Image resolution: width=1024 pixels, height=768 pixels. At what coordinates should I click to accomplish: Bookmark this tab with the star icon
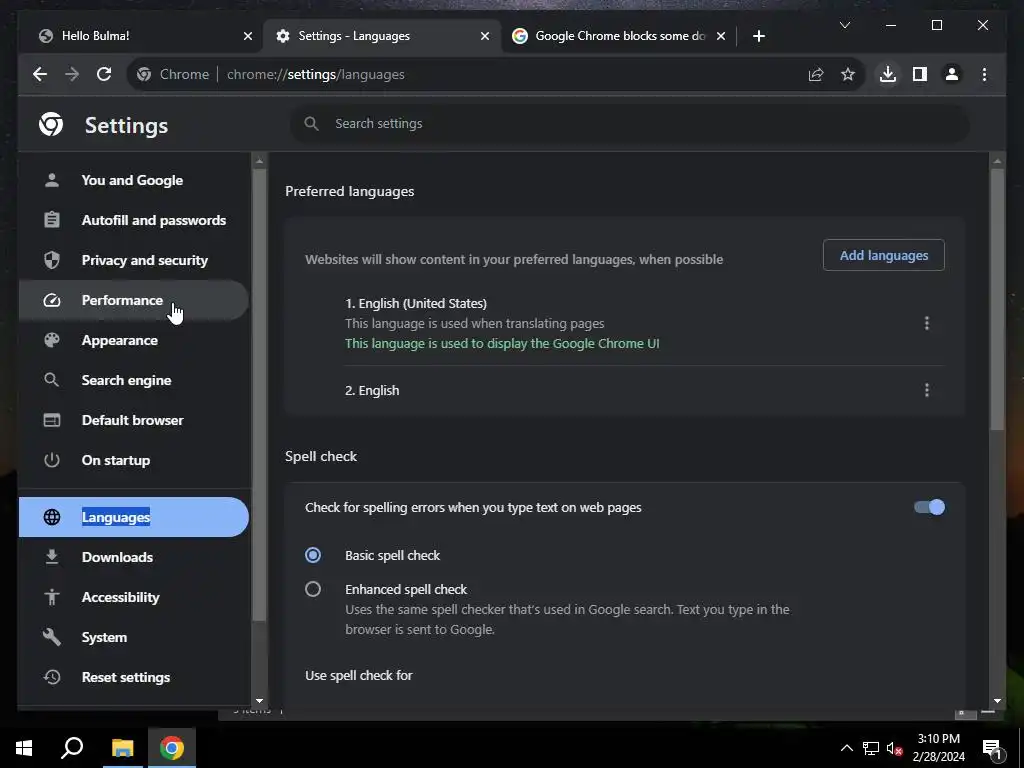pos(848,74)
